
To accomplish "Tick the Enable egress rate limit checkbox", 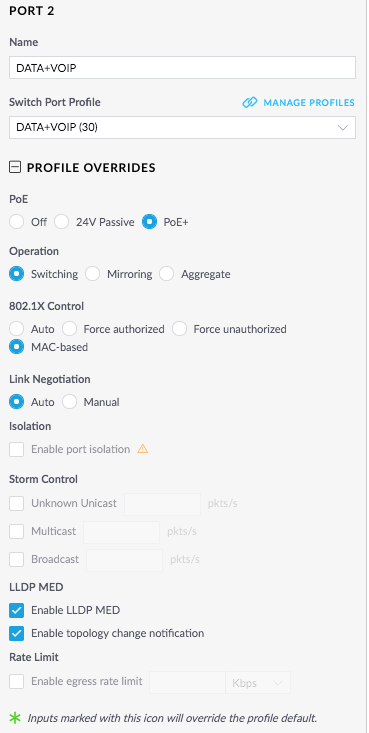I will (x=16, y=682).
